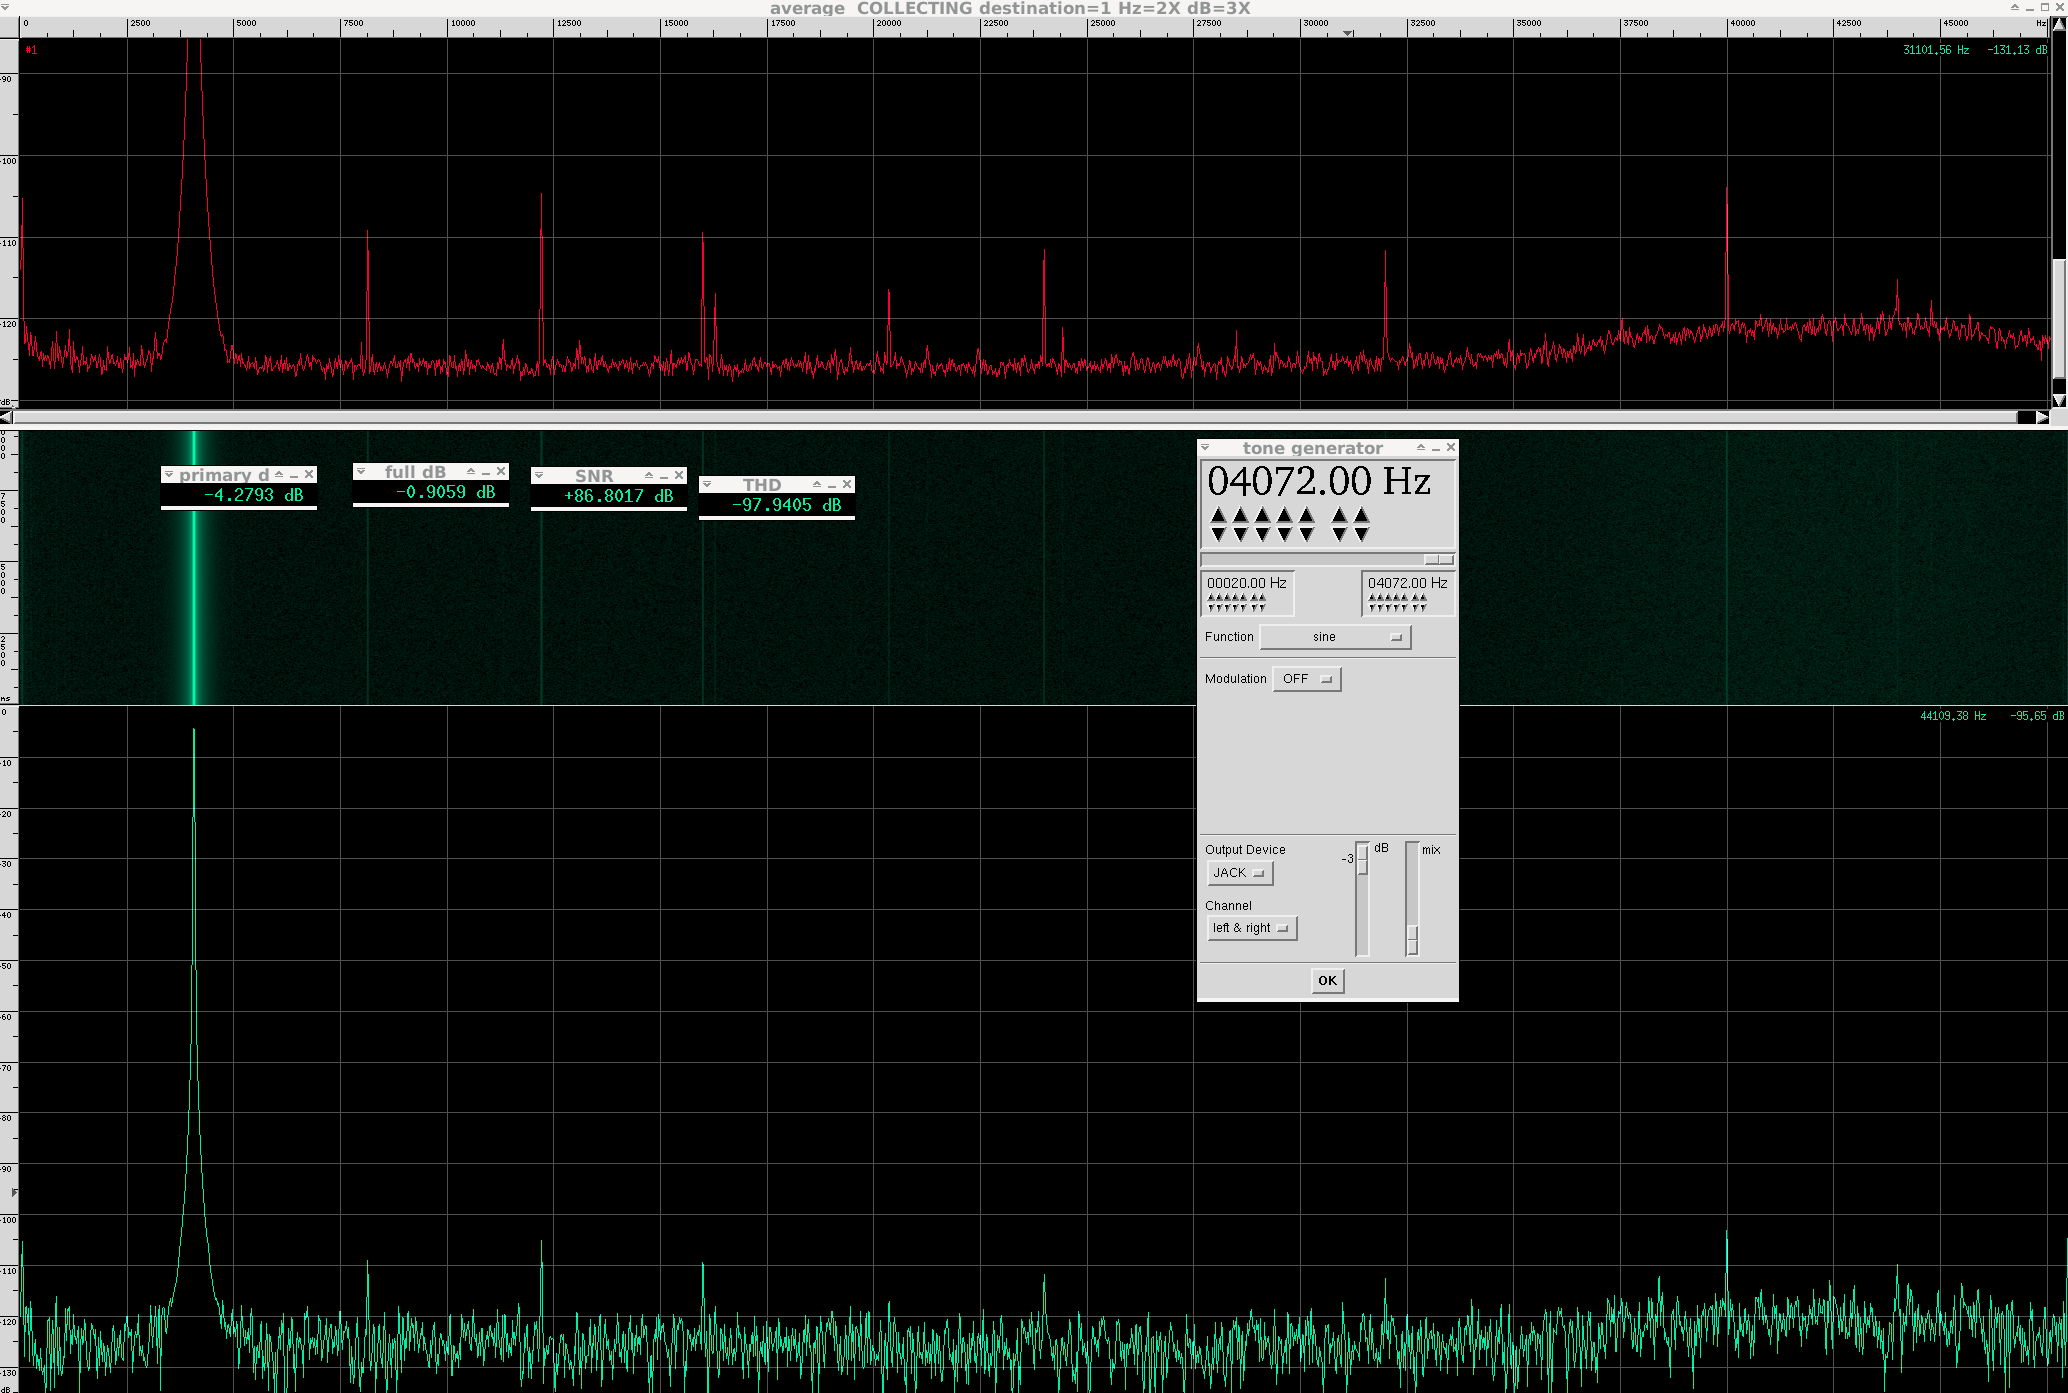Open the THD meter window menu
The image size is (2068, 1393).
pos(707,484)
